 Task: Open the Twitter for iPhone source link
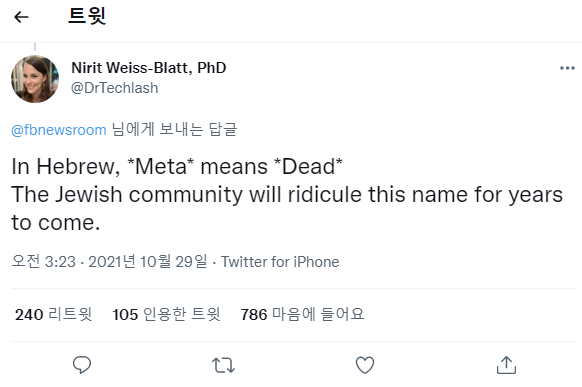tap(280, 262)
